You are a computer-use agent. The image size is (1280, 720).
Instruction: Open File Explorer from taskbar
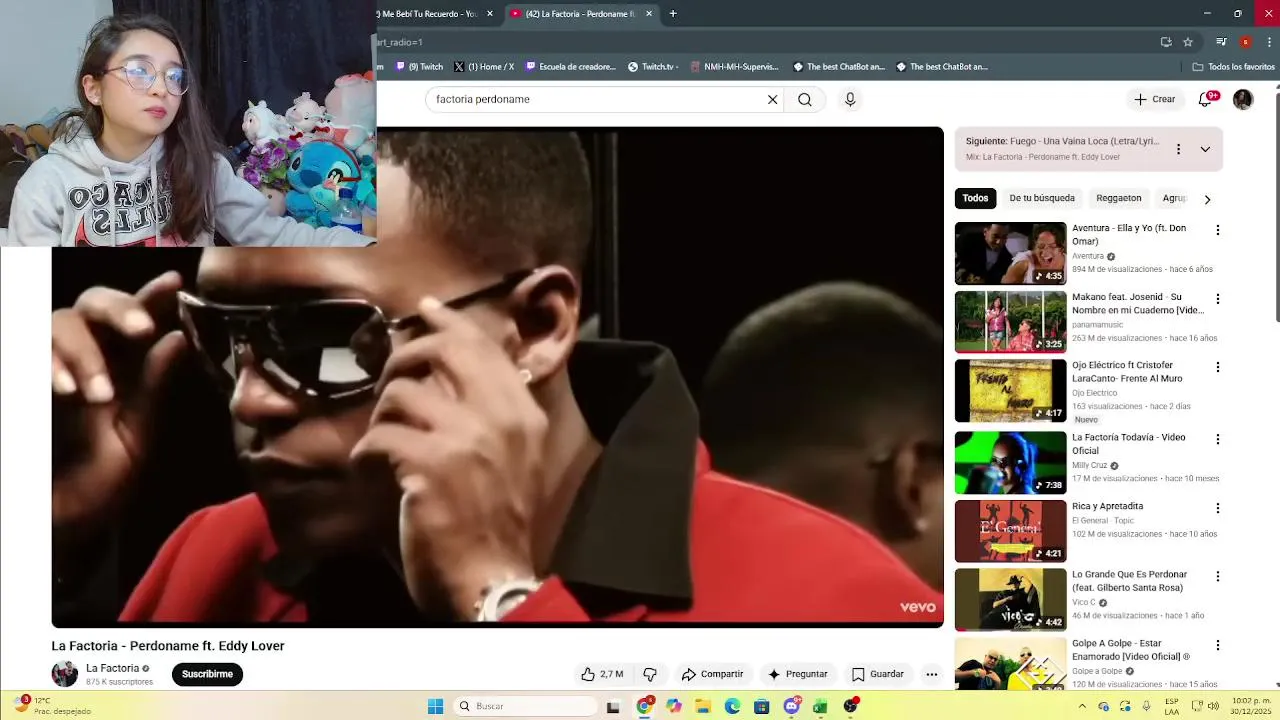[x=702, y=706]
